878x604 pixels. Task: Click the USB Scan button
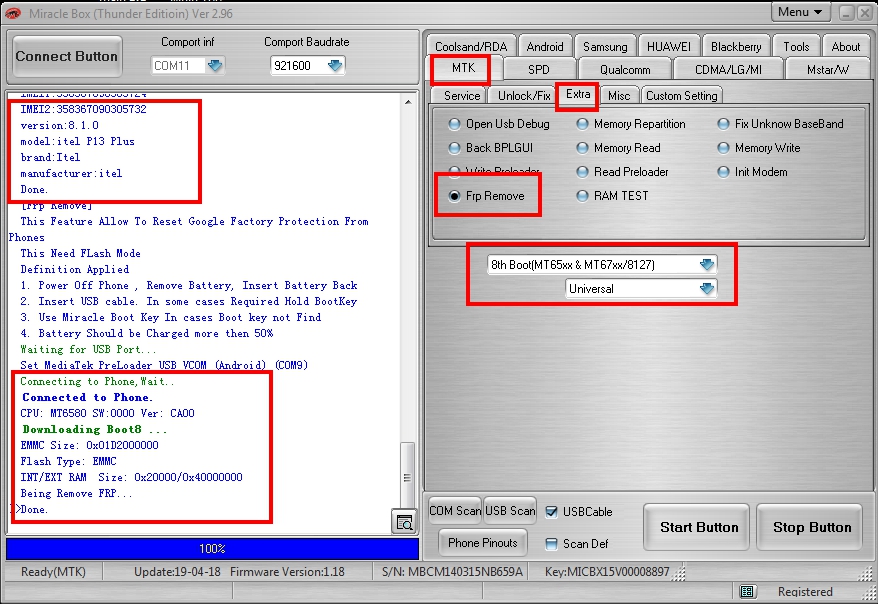pos(510,511)
